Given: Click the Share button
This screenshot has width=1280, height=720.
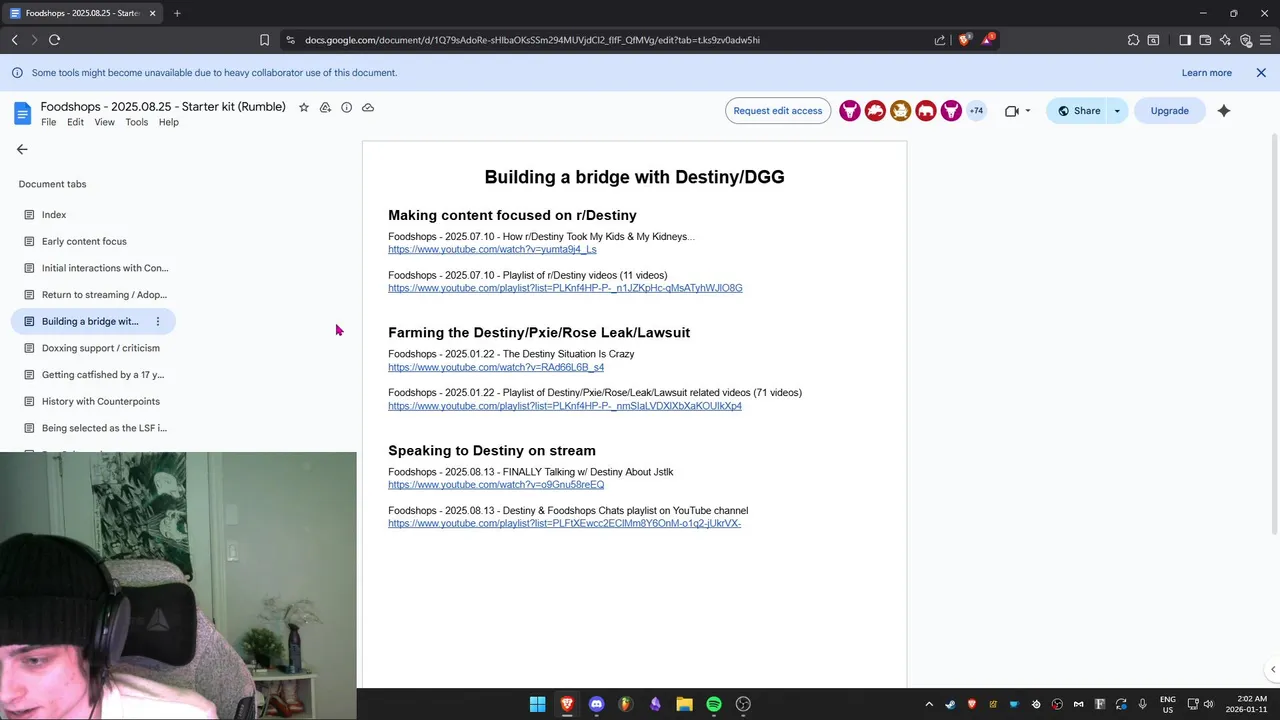Looking at the screenshot, I should (1078, 111).
